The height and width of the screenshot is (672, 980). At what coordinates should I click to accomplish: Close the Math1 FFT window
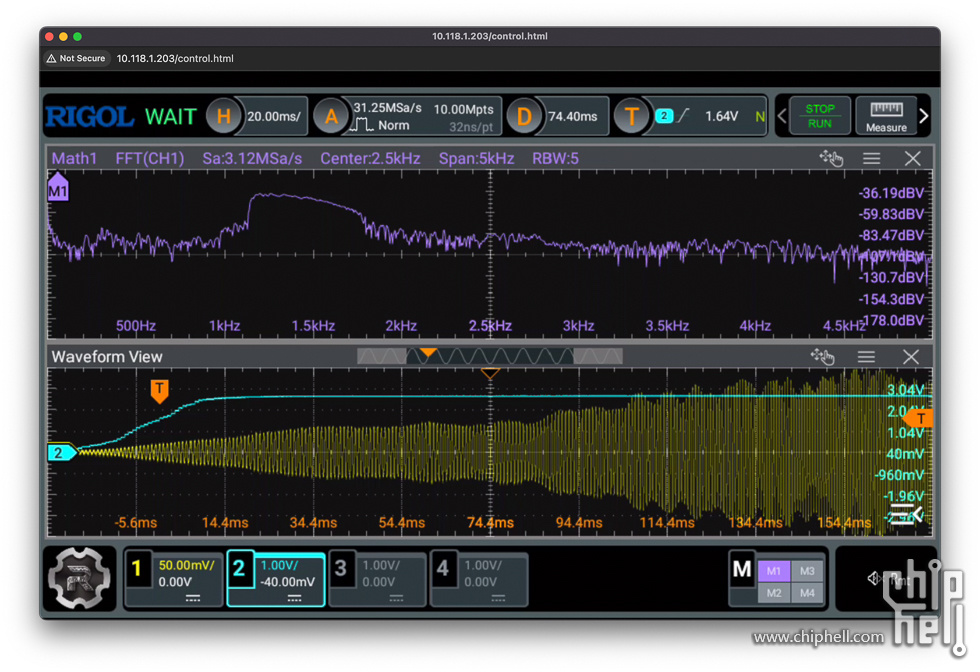[912, 158]
